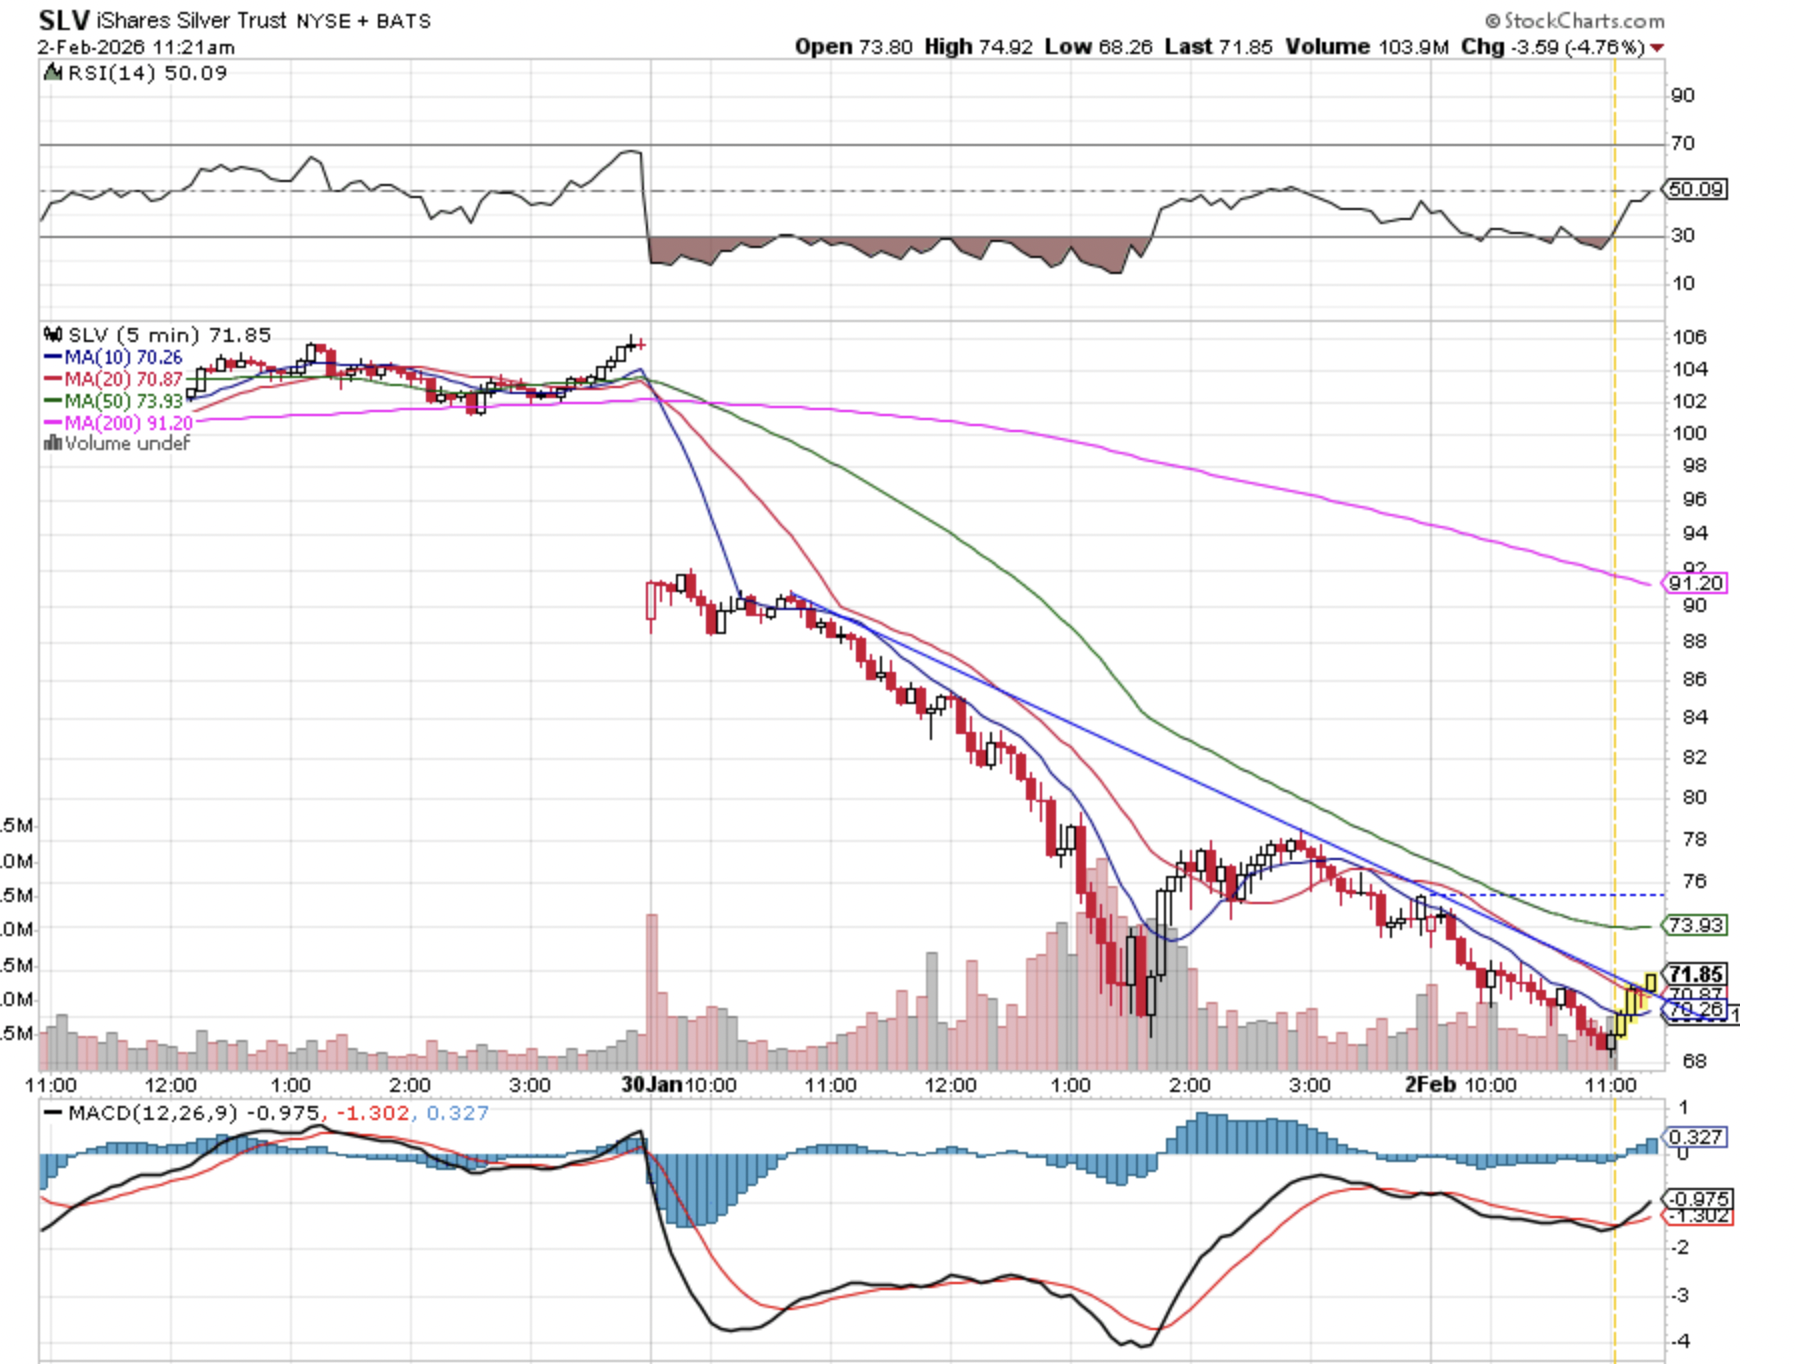The width and height of the screenshot is (1796, 1364).
Task: Click the red down arrow beside Chg
Action: pyautogui.click(x=1657, y=48)
